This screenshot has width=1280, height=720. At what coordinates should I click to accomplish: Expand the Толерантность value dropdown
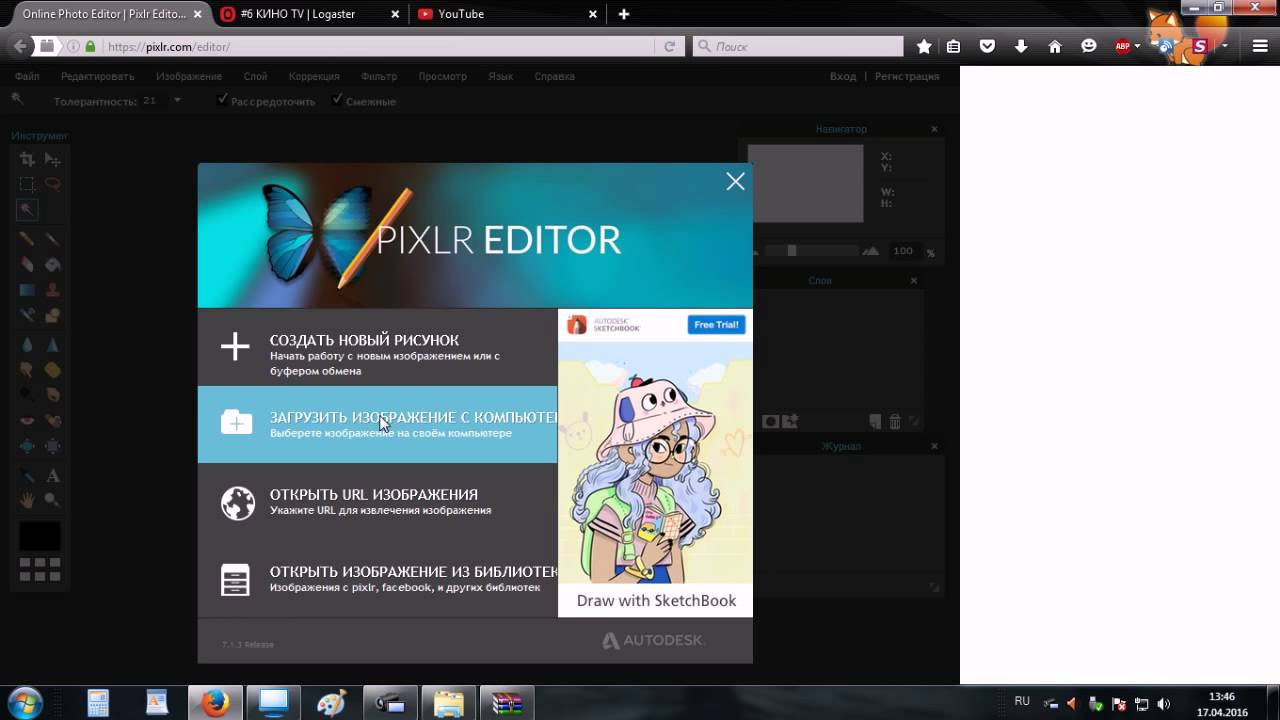click(177, 100)
